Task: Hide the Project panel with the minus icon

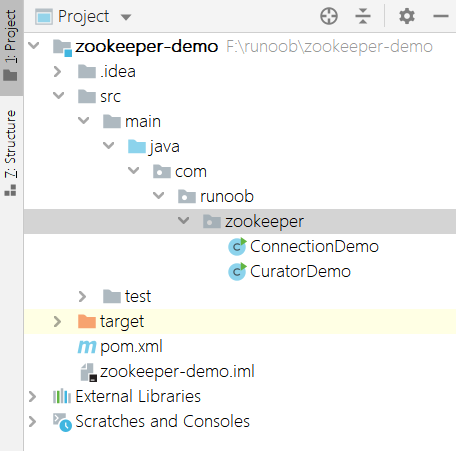Action: click(x=441, y=16)
